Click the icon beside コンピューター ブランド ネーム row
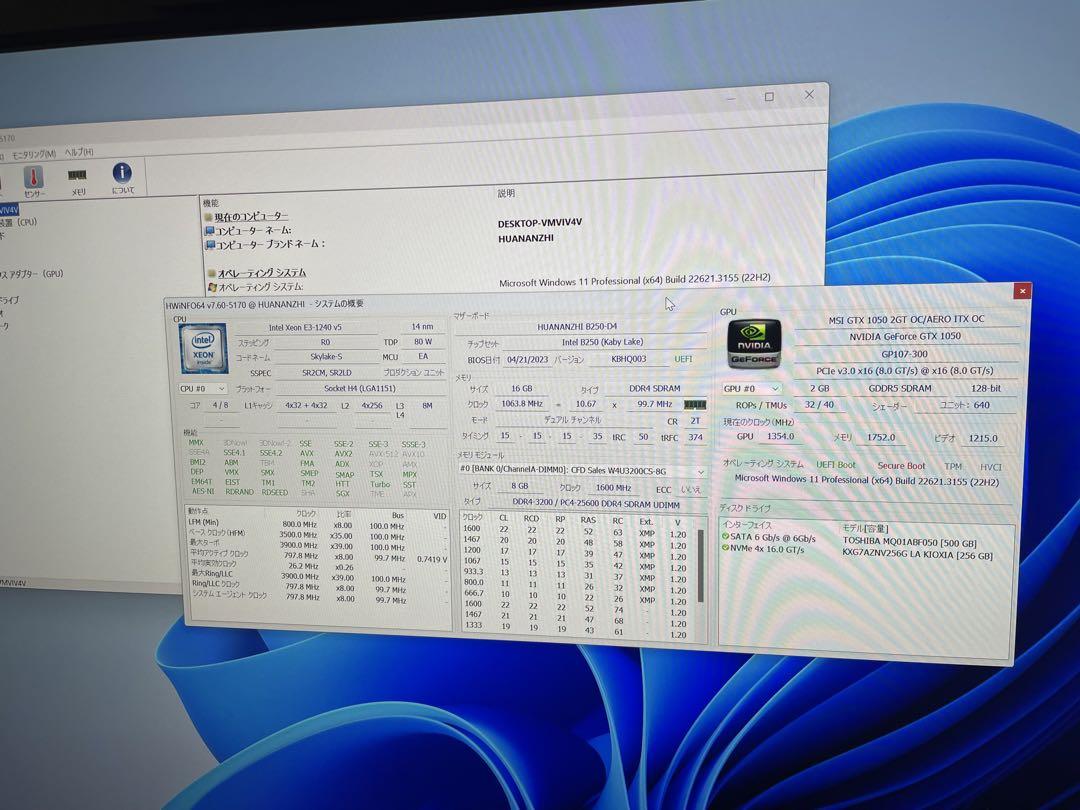The height and width of the screenshot is (810, 1080). point(210,245)
